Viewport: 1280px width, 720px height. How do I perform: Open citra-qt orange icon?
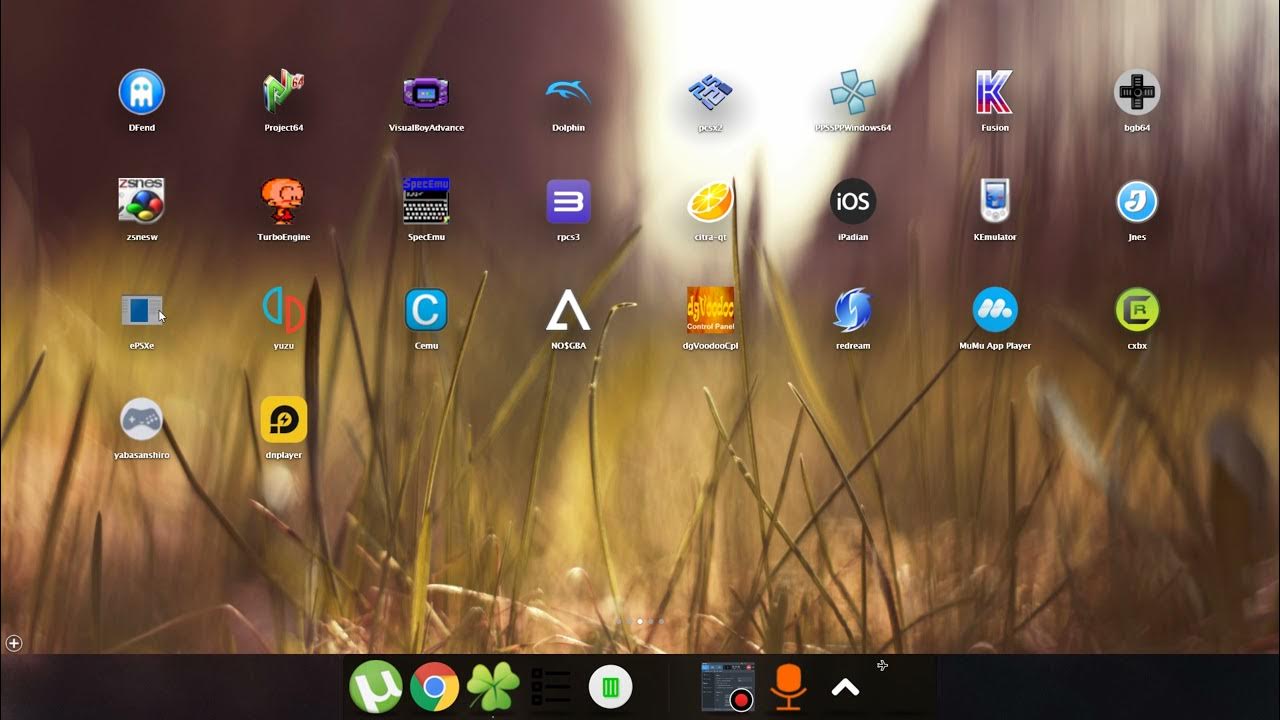click(710, 201)
